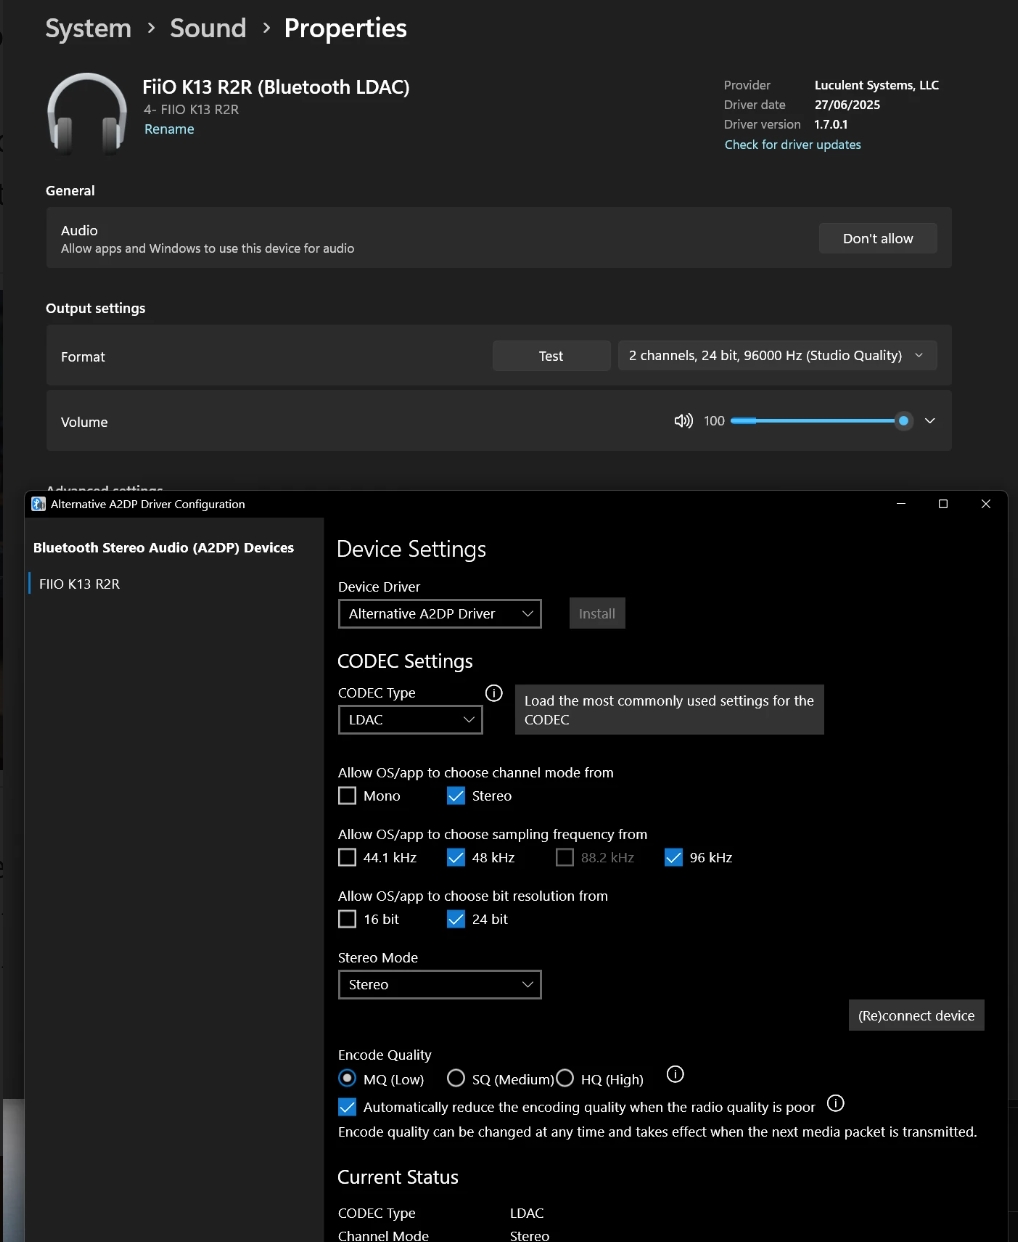Enable the Mono channel mode checkbox
This screenshot has height=1242, width=1018.
(348, 796)
